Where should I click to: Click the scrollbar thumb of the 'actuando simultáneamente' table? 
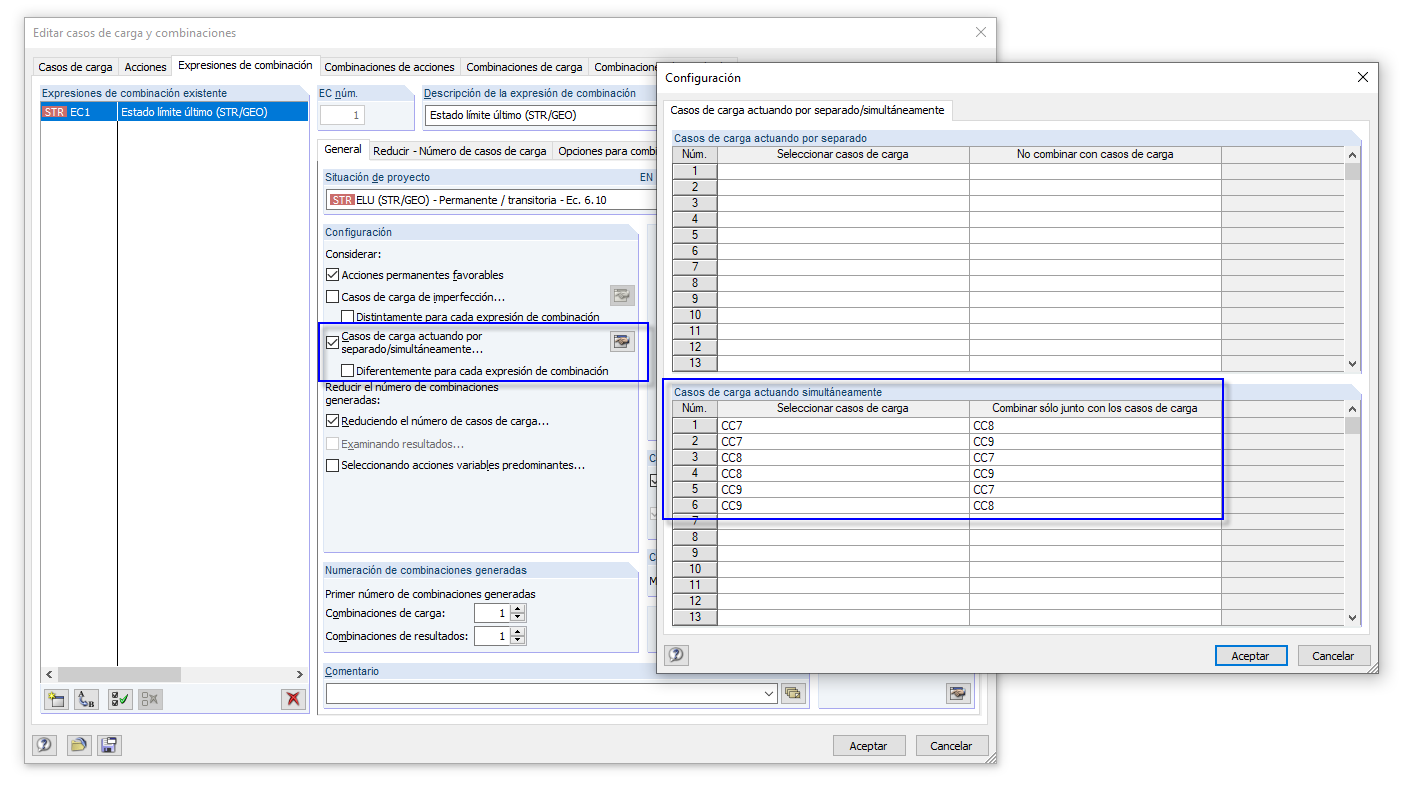point(1353,426)
